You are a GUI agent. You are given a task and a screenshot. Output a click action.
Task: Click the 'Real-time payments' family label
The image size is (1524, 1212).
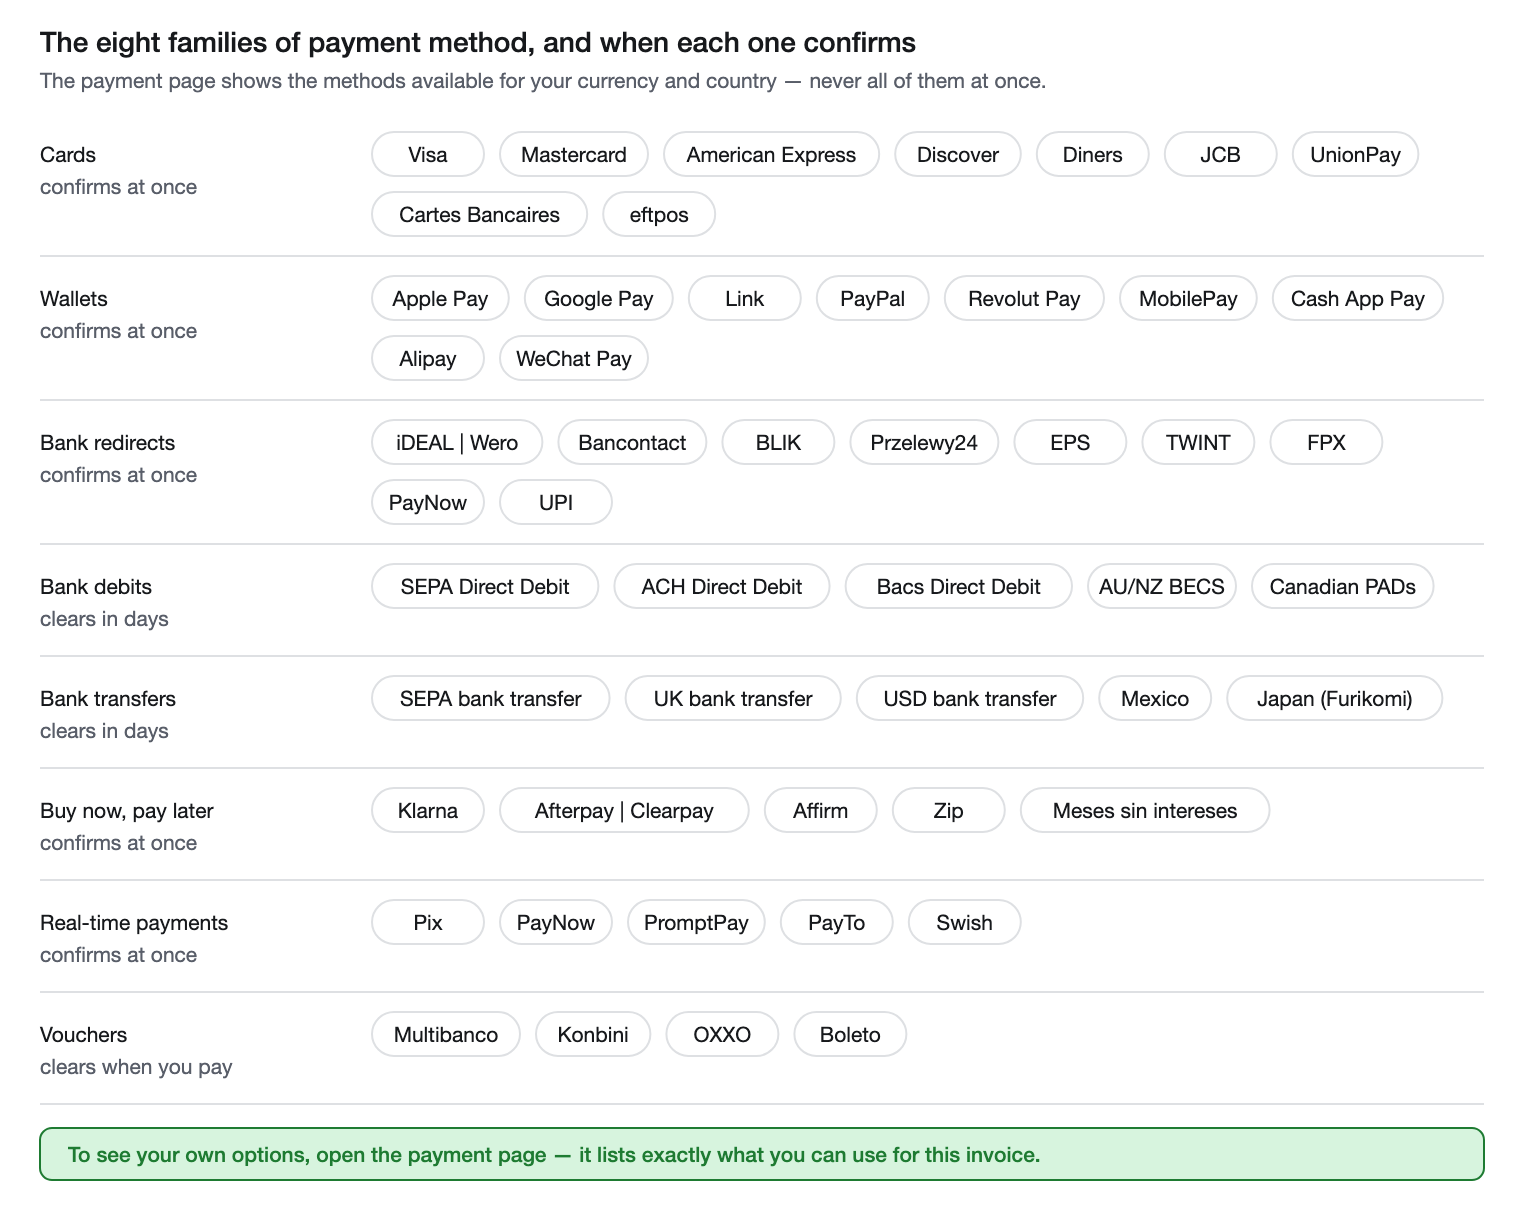click(134, 922)
